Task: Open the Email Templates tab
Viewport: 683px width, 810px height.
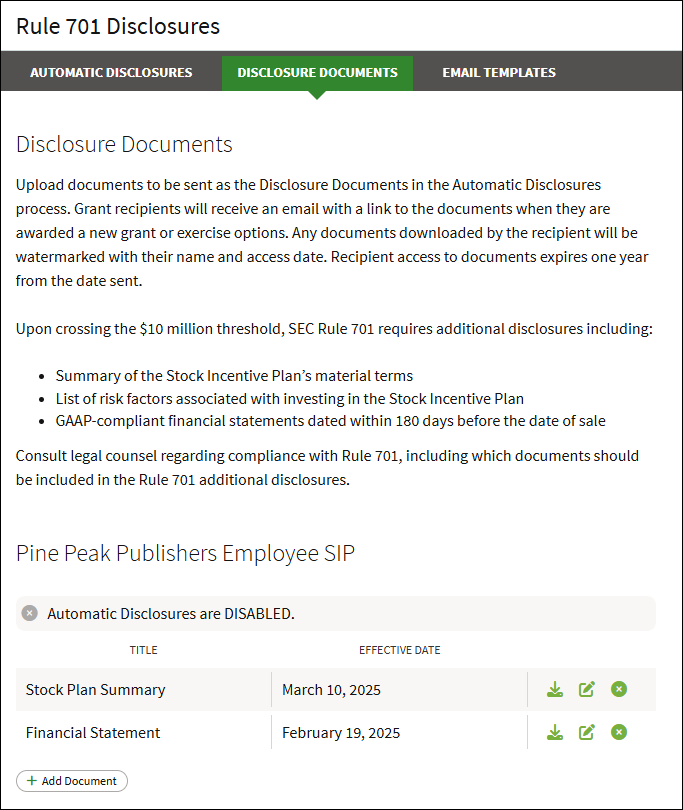Action: (499, 72)
